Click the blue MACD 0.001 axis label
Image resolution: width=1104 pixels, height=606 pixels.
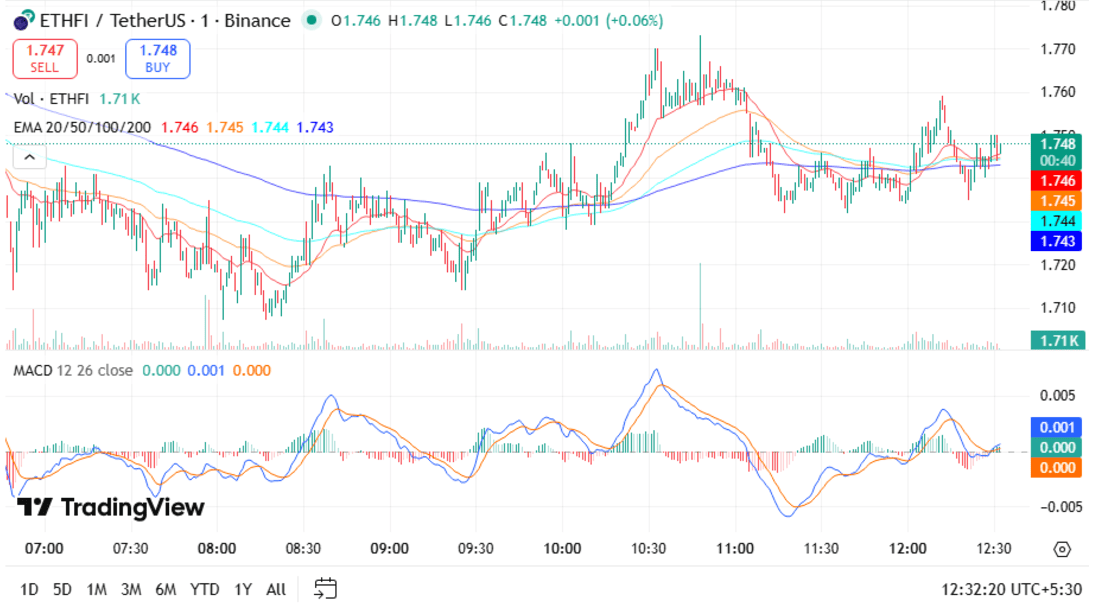pyautogui.click(x=1056, y=427)
